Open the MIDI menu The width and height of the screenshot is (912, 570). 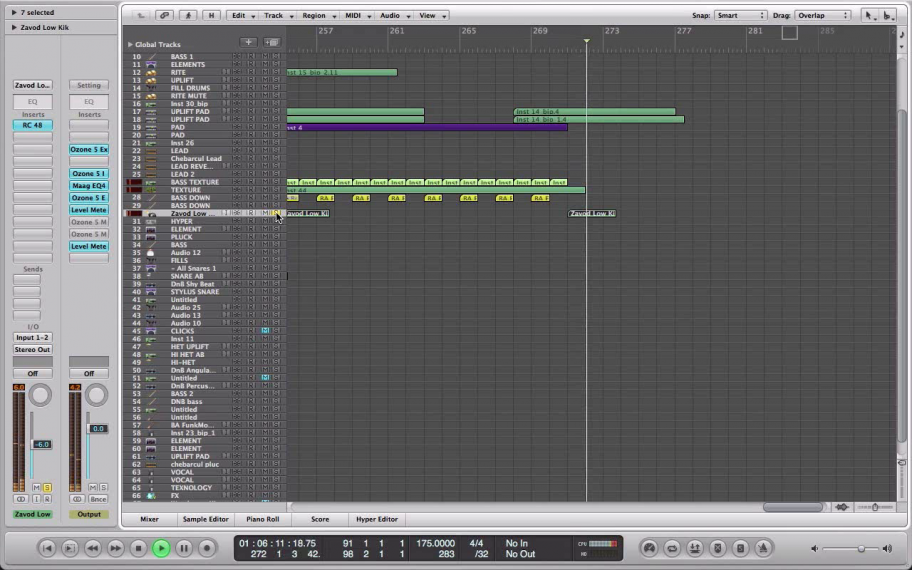(357, 16)
